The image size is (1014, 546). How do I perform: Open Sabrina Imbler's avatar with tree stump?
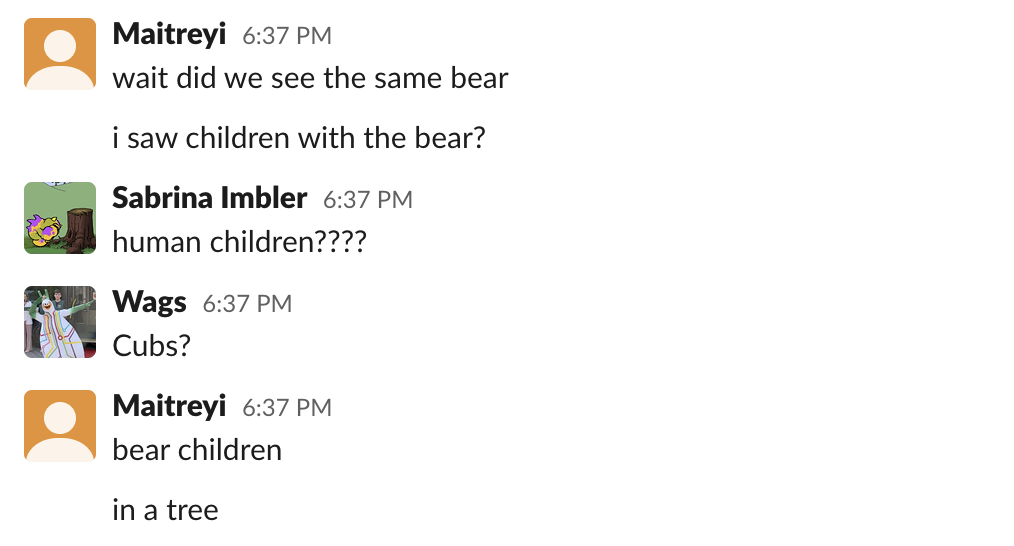point(60,218)
